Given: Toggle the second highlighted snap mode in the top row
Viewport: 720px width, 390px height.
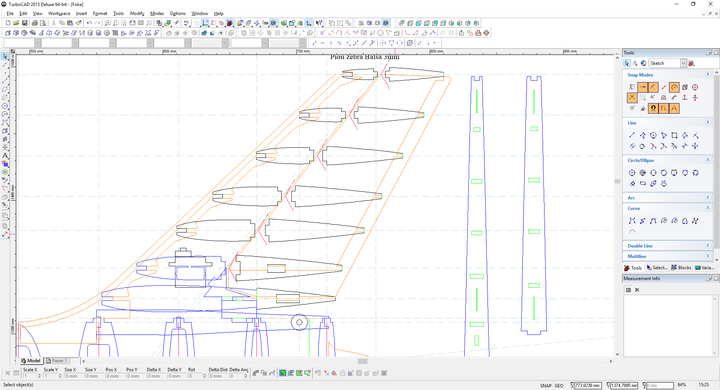Looking at the screenshot, I should 653,87.
